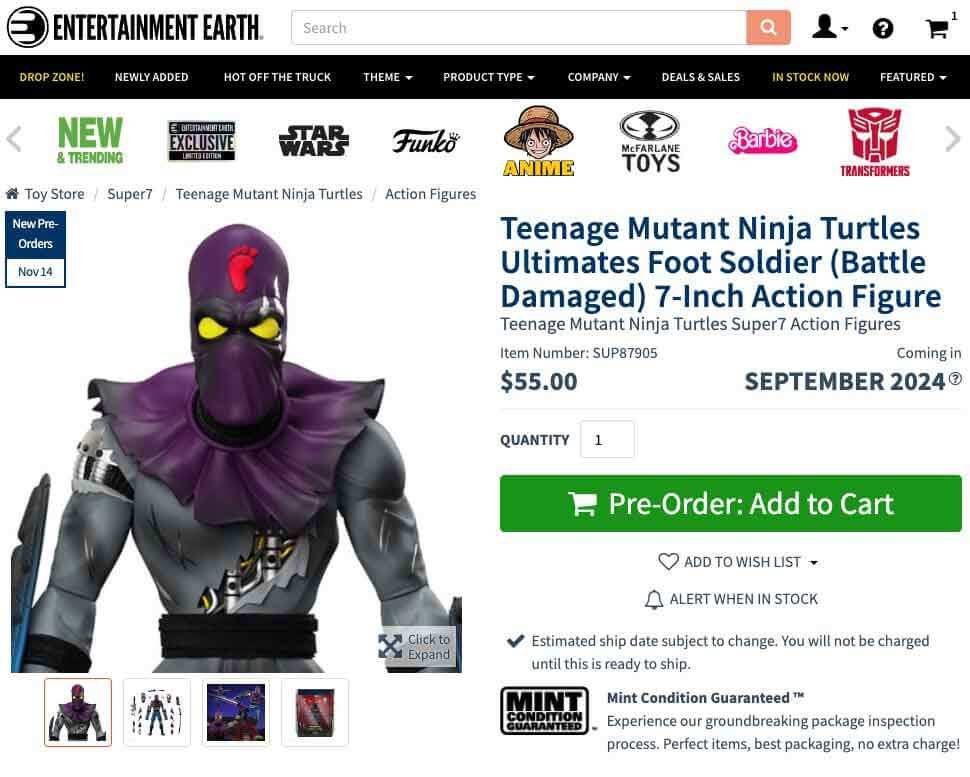Open the Theme dropdown menu

coord(387,76)
